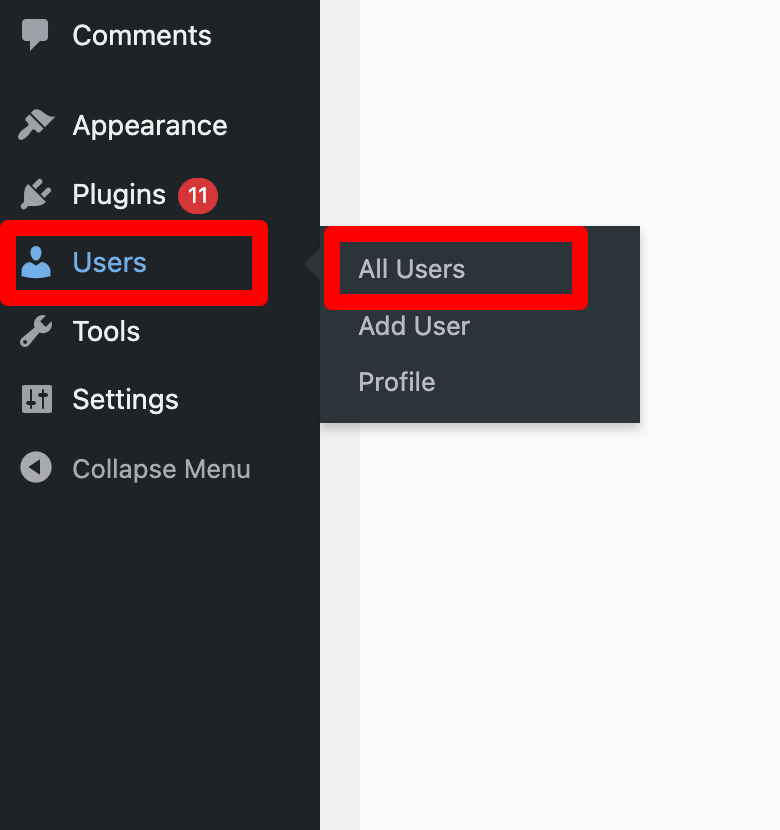Click the Comments speech bubble icon
This screenshot has width=780, height=830.
[x=35, y=34]
